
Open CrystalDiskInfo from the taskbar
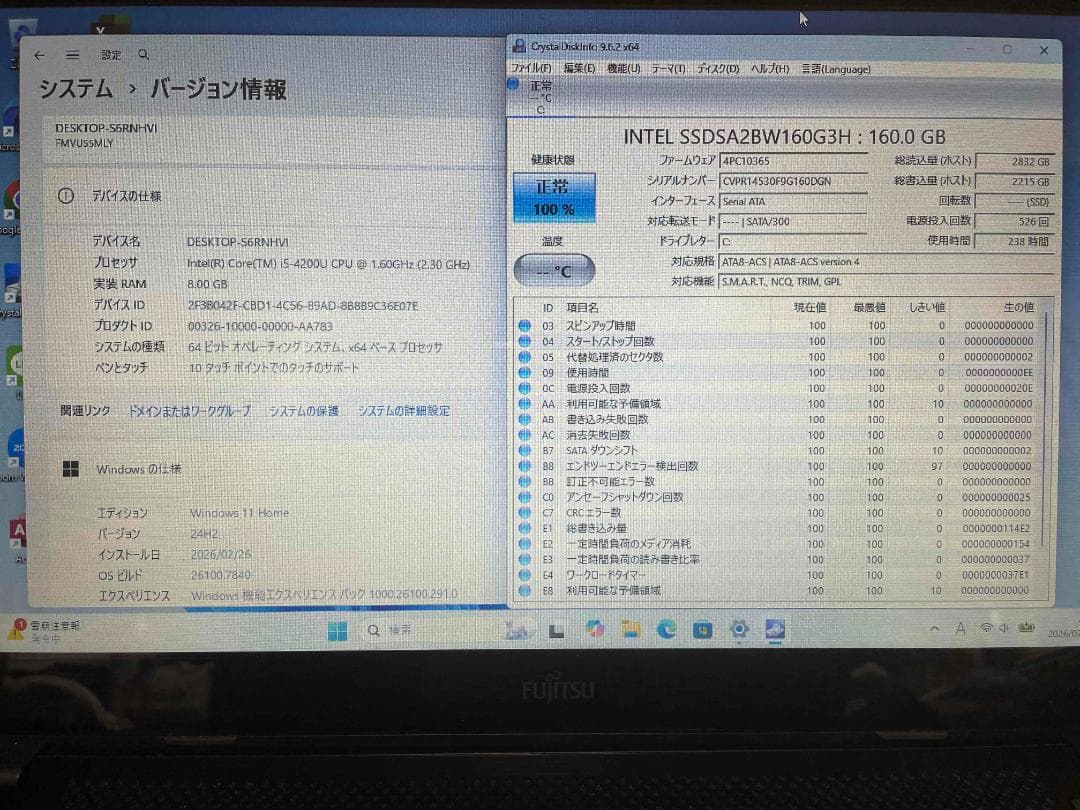tap(775, 630)
